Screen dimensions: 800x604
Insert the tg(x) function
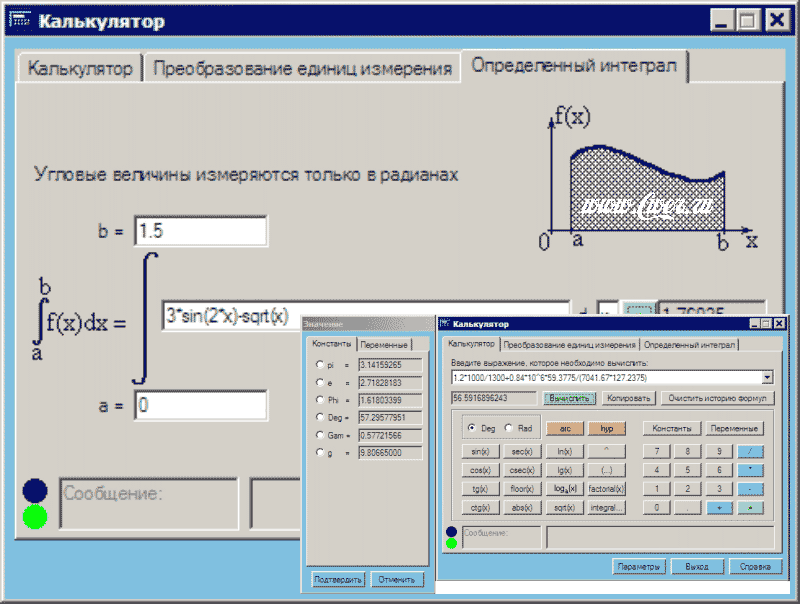(480, 489)
